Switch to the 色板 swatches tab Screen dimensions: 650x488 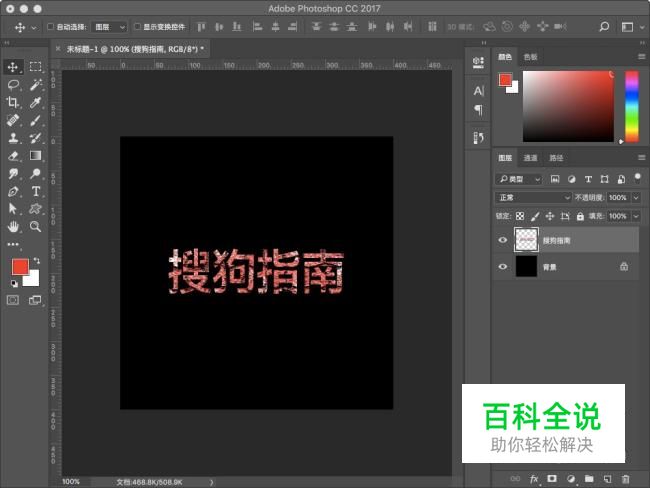click(530, 57)
